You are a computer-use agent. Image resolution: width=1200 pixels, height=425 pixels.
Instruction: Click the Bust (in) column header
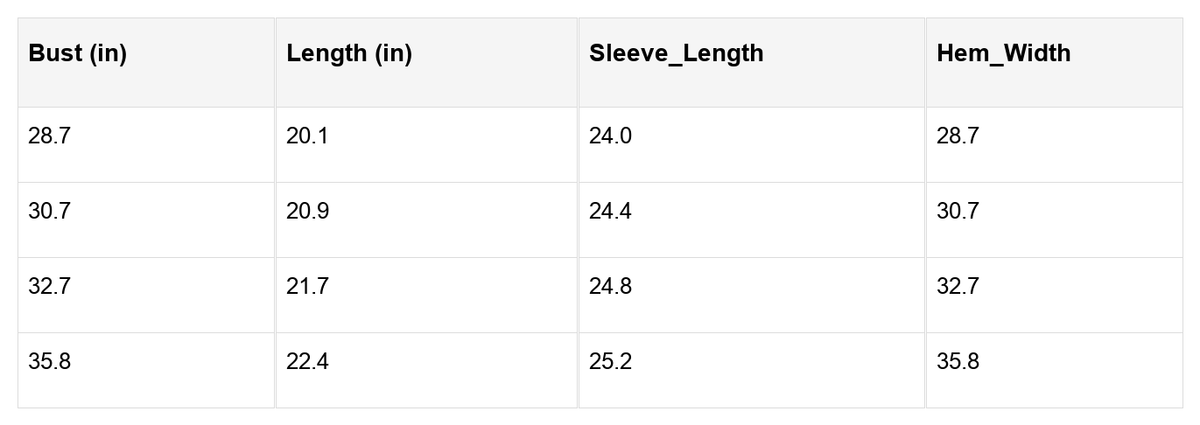click(x=146, y=62)
